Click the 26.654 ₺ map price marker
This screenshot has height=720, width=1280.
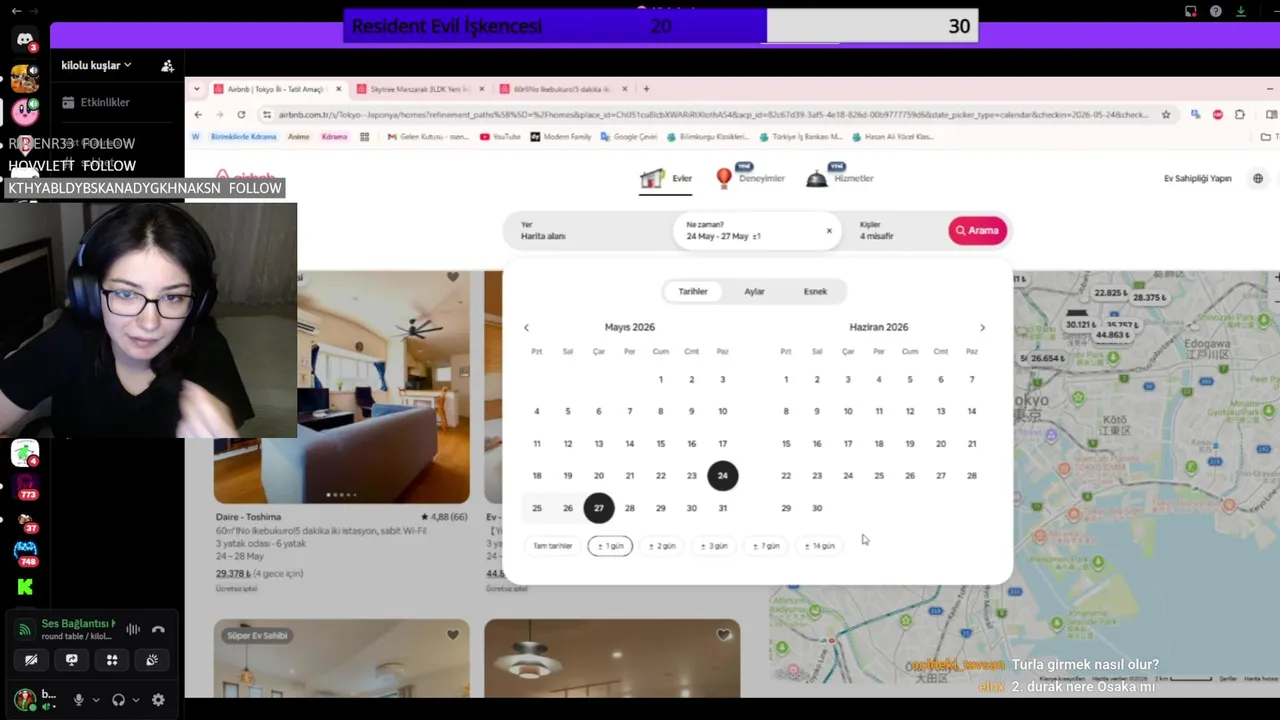point(1047,358)
